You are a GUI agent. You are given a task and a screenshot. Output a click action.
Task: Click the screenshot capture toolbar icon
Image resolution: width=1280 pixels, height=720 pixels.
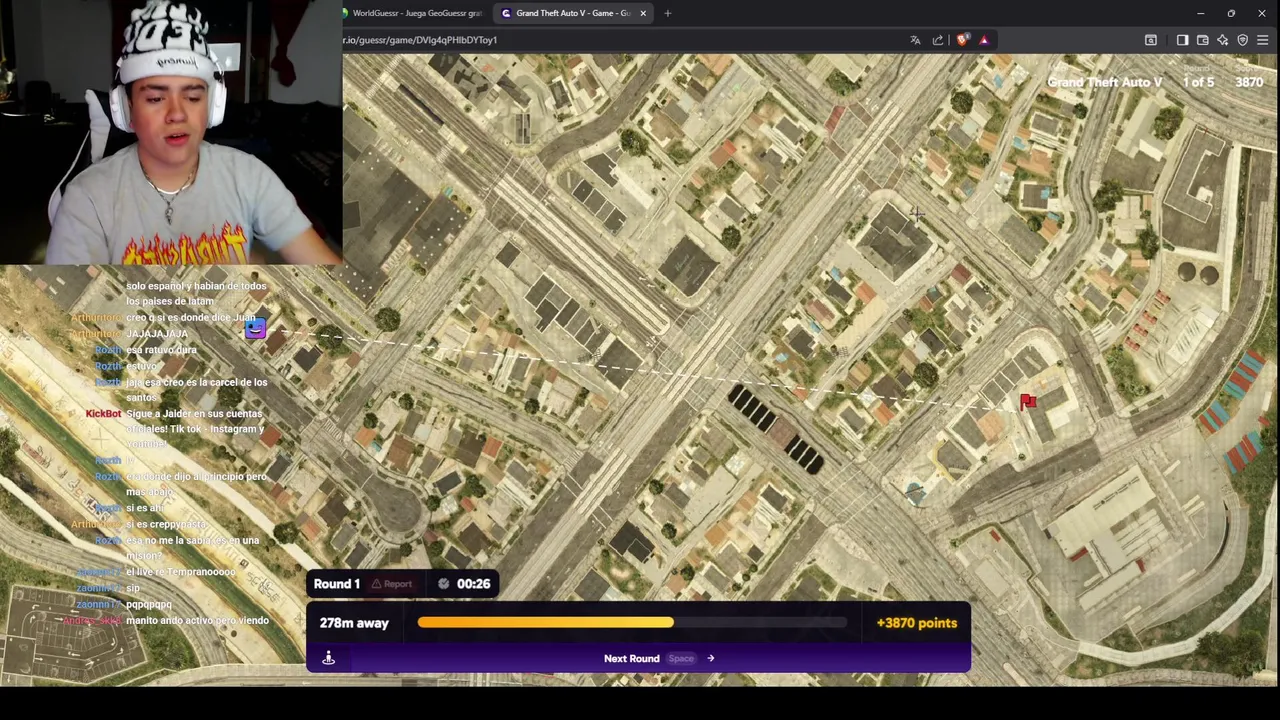[1151, 40]
